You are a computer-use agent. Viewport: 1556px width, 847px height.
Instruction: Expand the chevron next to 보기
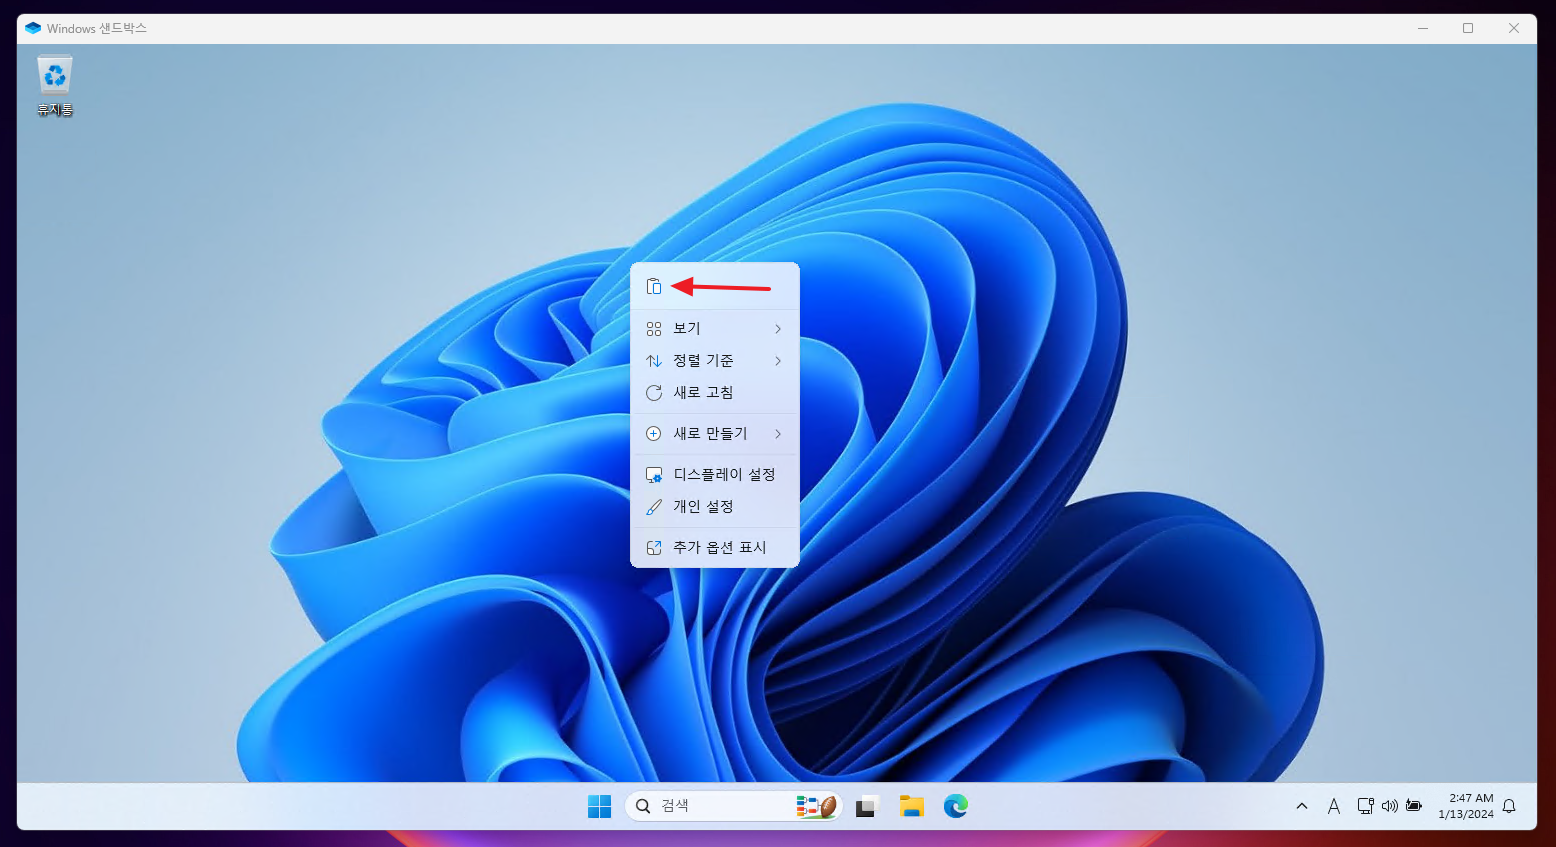[778, 329]
